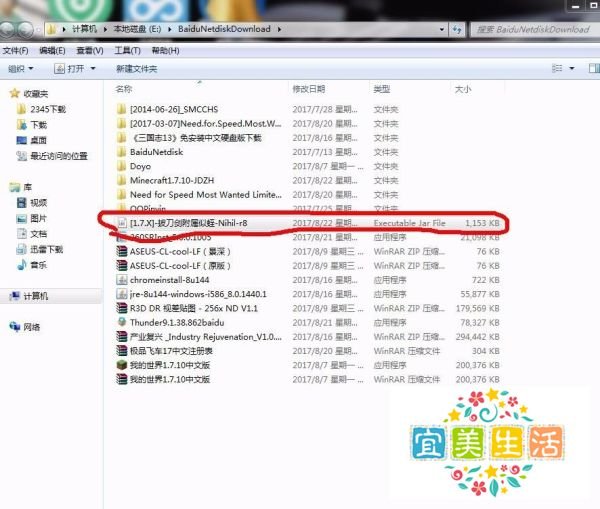Select the R3D DR archive icon
Viewport: 600px width, 509px height.
tap(122, 308)
